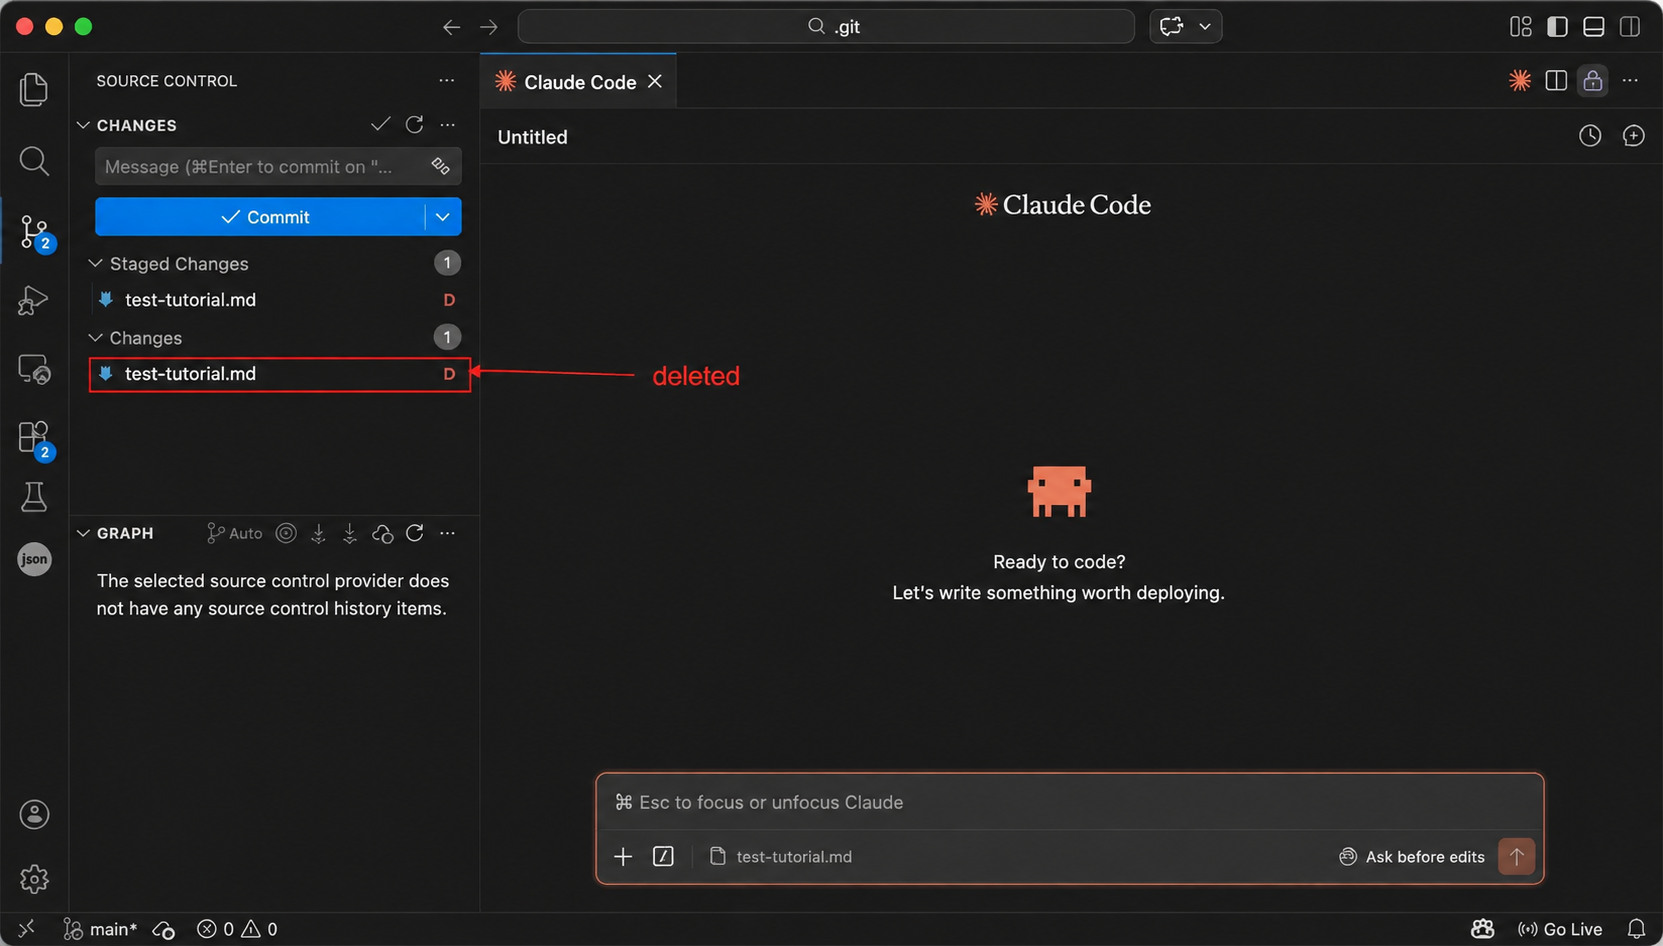Click the Untitled conversation title
The height and width of the screenshot is (946, 1663).
point(533,137)
